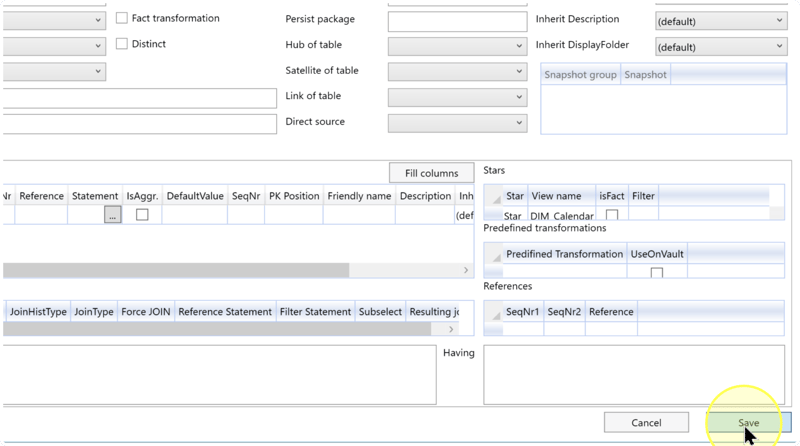
Task: Click the isFact column header
Action: click(612, 196)
